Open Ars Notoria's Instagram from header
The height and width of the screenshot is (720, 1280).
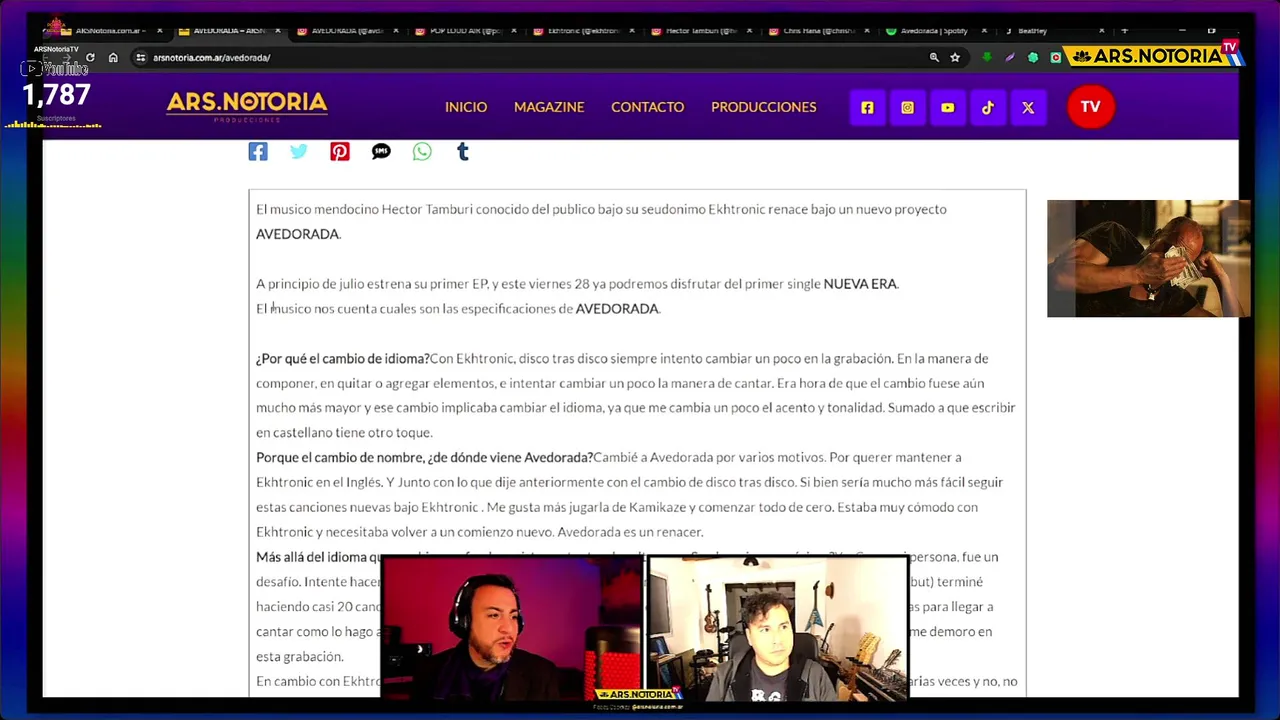[x=907, y=107]
